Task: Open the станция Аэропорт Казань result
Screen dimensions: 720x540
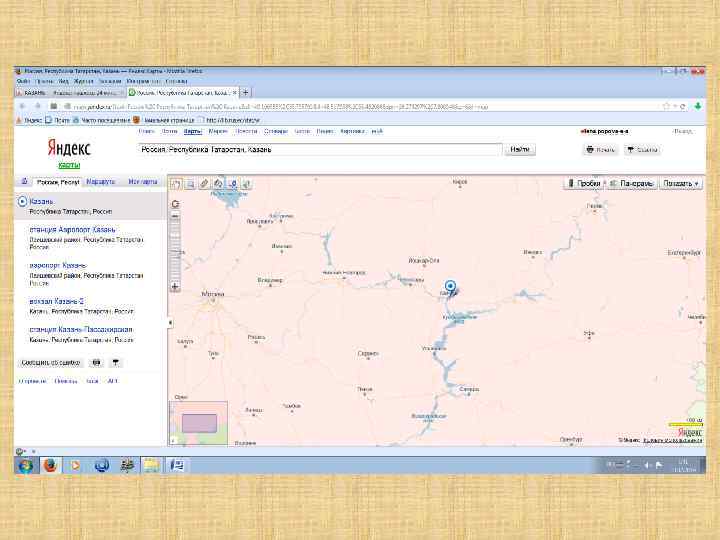Action: click(72, 229)
